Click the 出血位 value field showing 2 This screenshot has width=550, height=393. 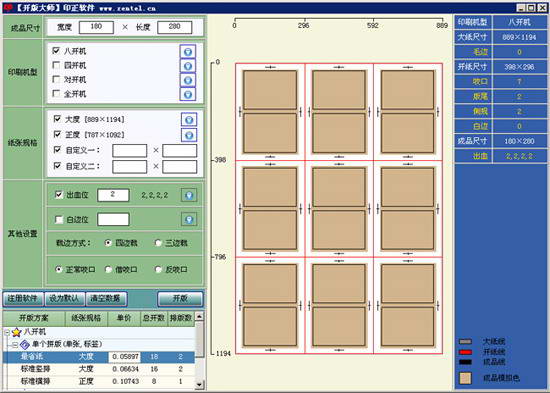113,195
